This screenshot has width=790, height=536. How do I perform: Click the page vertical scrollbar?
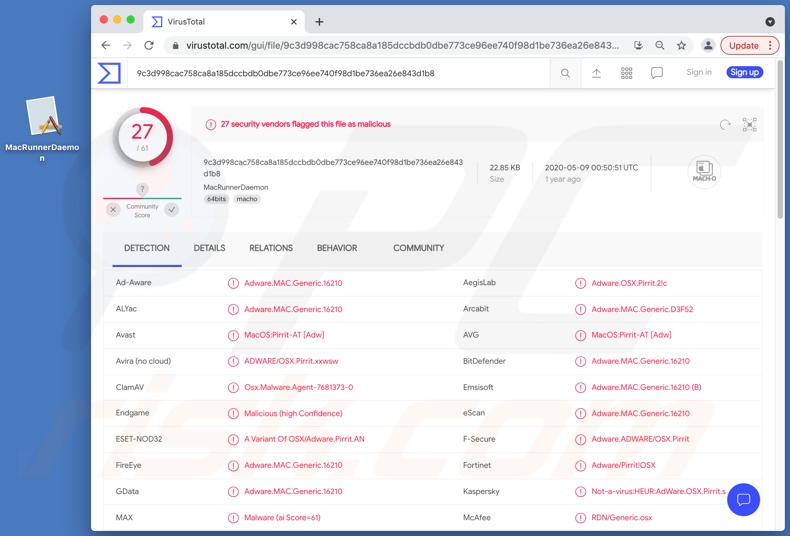780,139
